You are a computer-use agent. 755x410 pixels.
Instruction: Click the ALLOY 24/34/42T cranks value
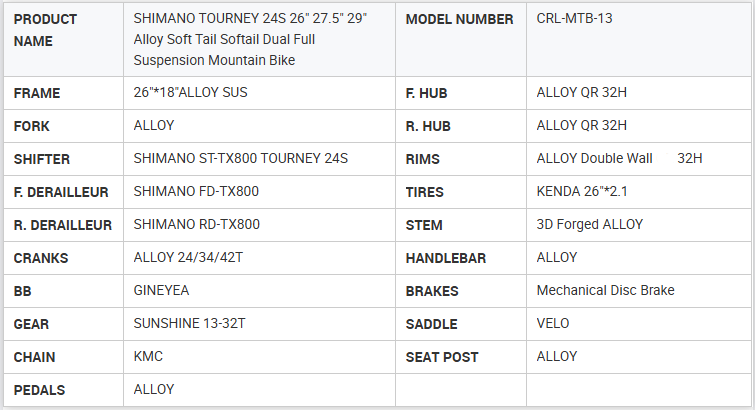pos(187,258)
